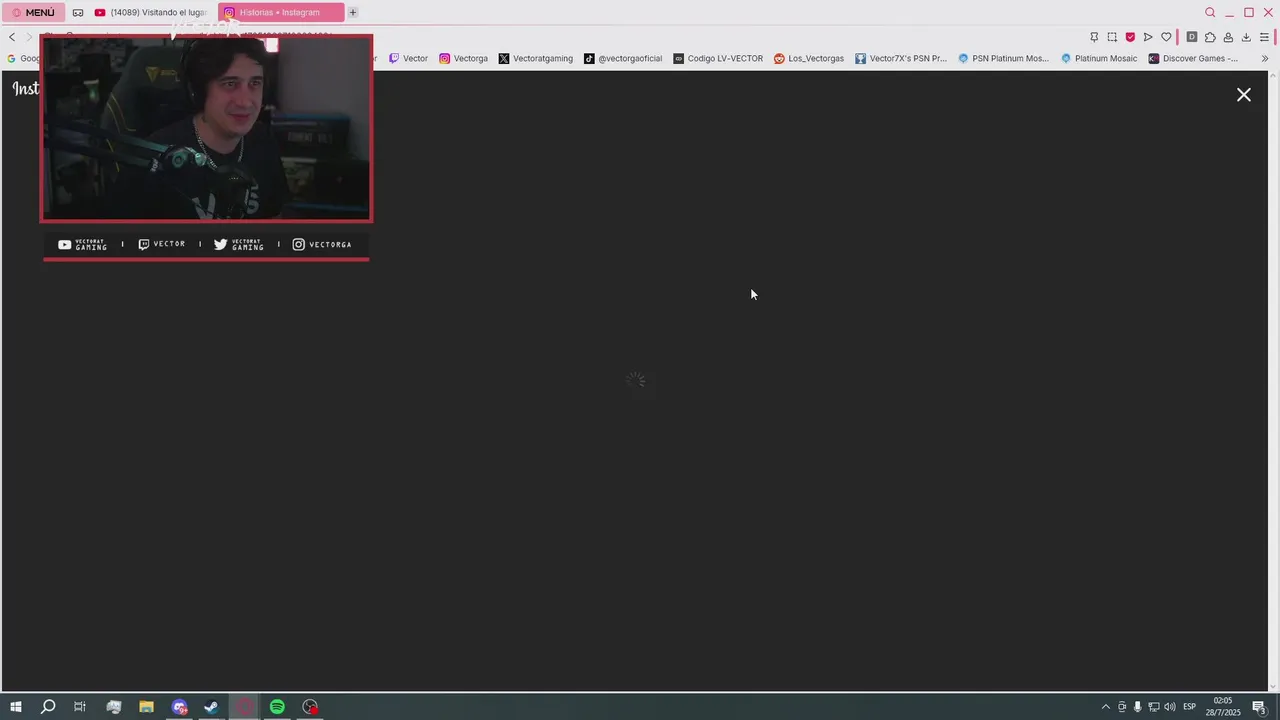Open the workspaces icon beside MENÚ

point(78,13)
